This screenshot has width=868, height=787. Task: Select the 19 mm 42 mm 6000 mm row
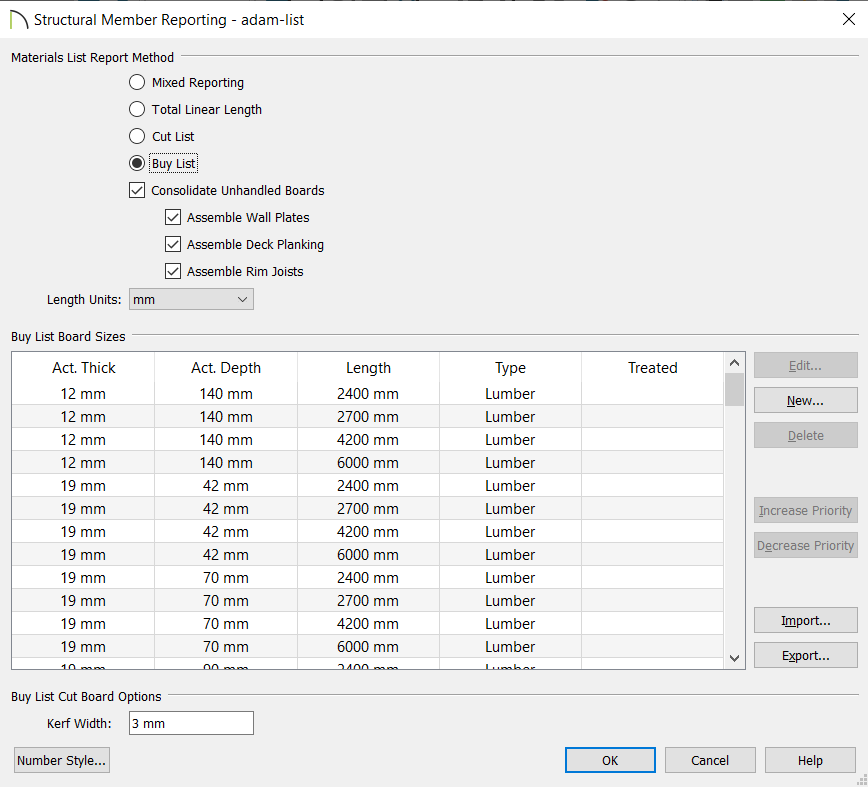click(x=368, y=555)
